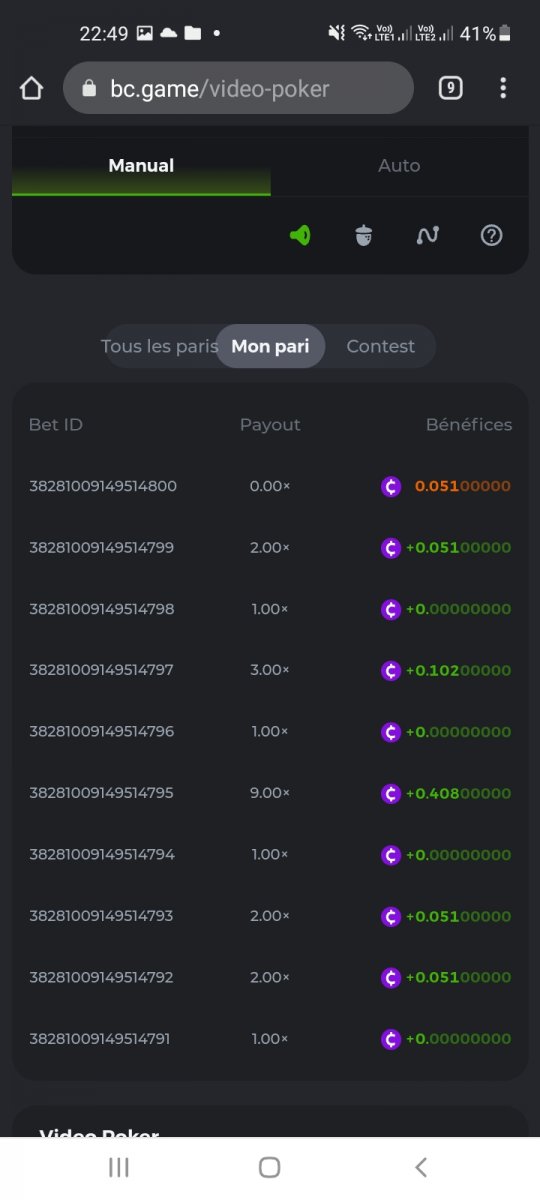Viewport: 540px width, 1200px height.
Task: Open bet ID ending in 514795
Action: pyautogui.click(x=101, y=793)
